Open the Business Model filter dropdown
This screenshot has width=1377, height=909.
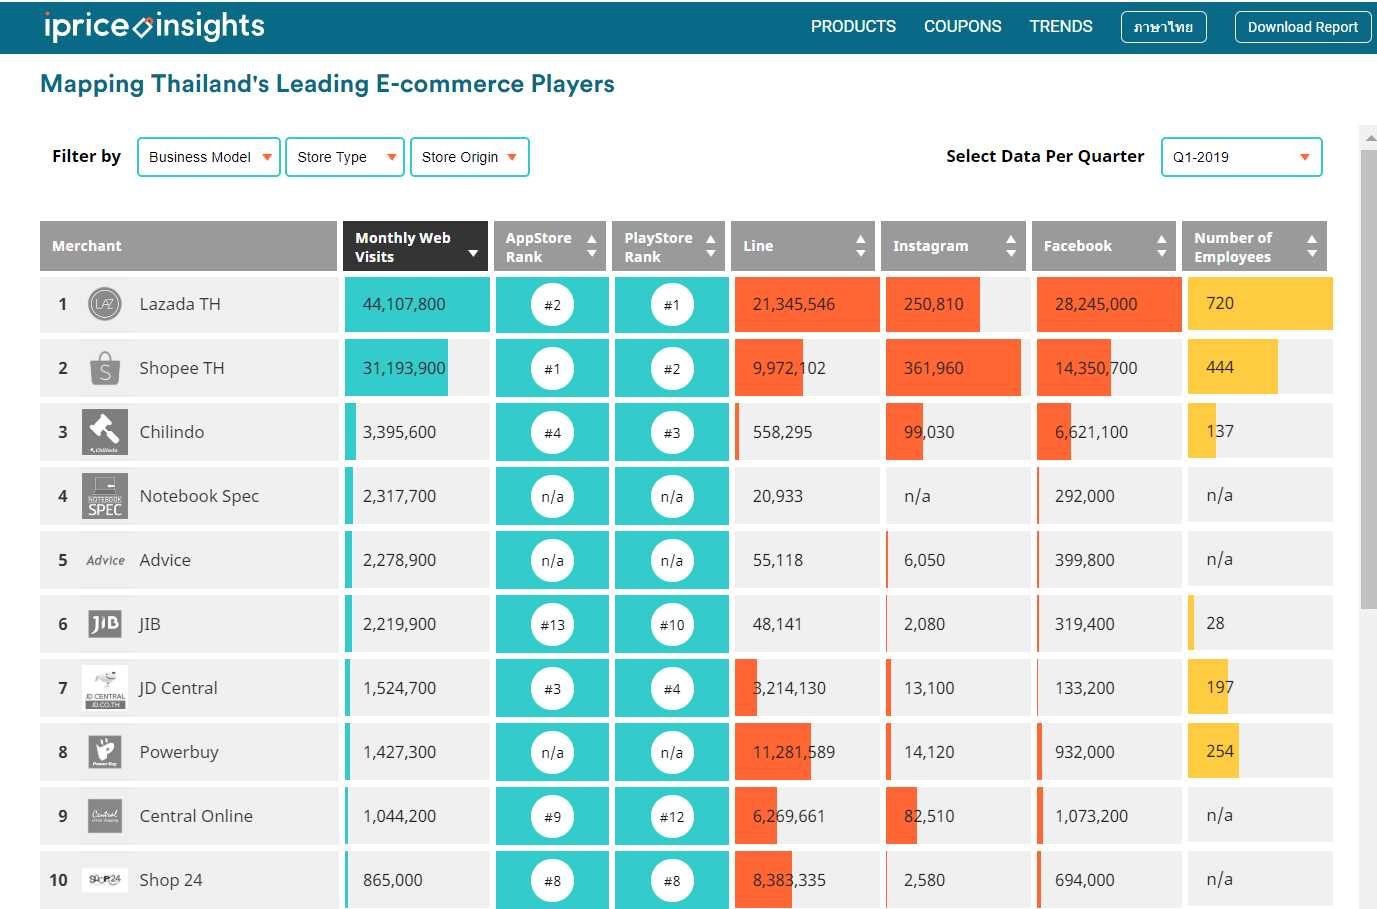tap(209, 157)
